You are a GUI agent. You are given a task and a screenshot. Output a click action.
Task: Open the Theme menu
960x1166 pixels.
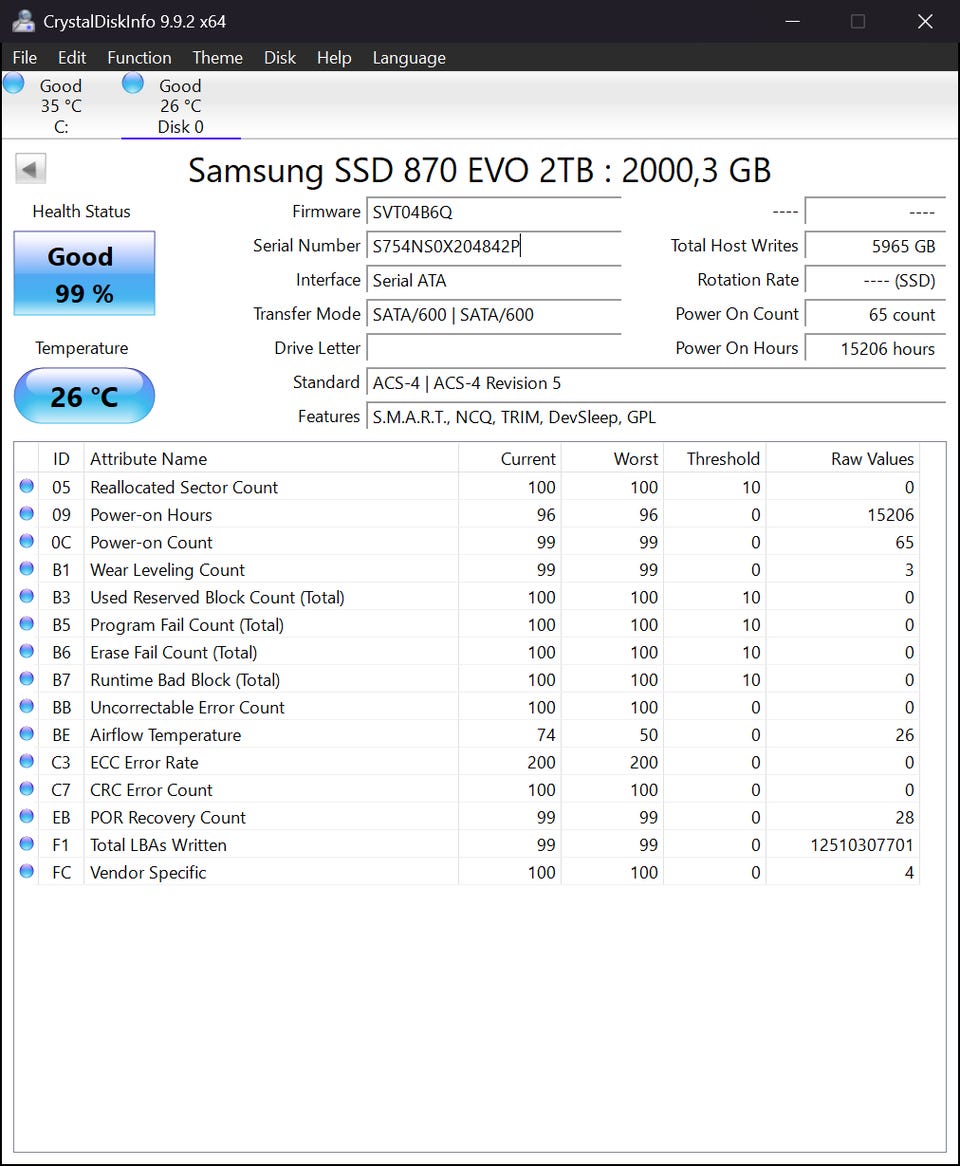pyautogui.click(x=217, y=57)
